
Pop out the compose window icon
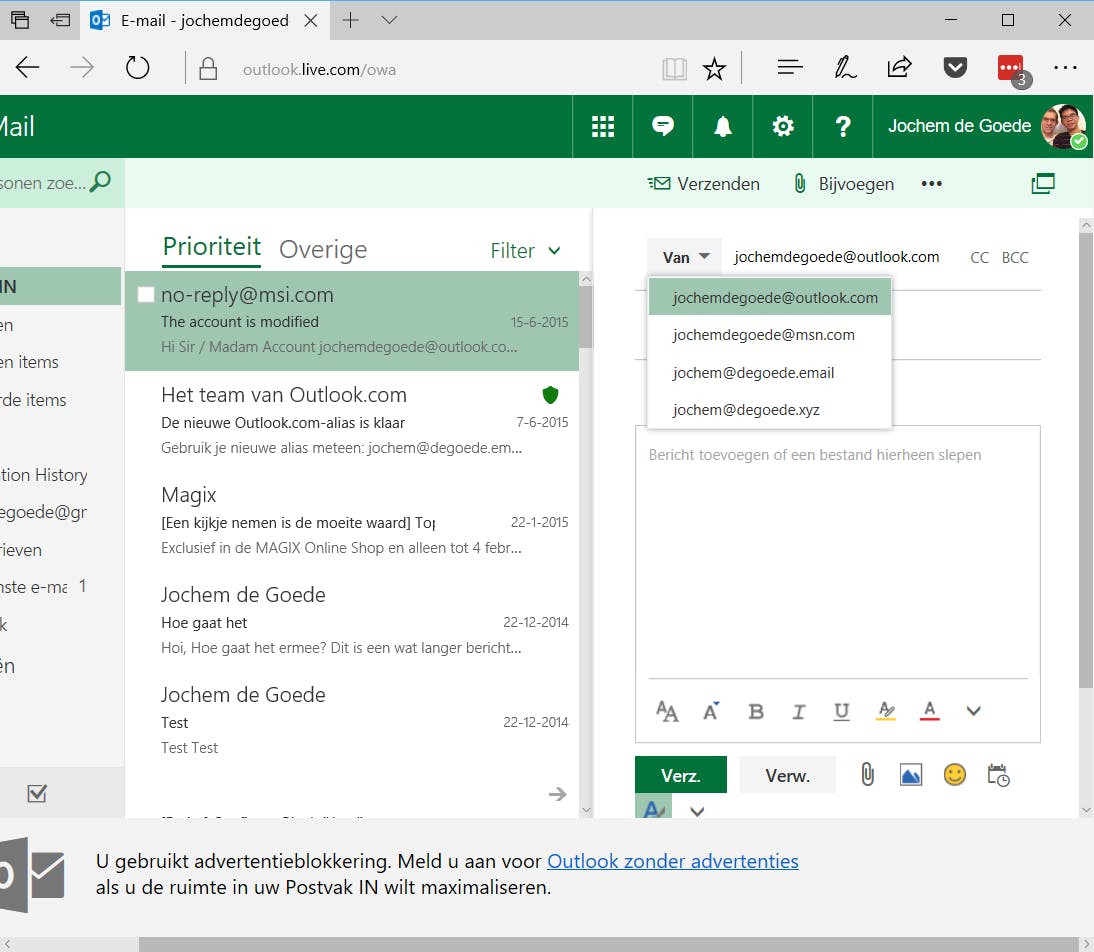point(1043,184)
